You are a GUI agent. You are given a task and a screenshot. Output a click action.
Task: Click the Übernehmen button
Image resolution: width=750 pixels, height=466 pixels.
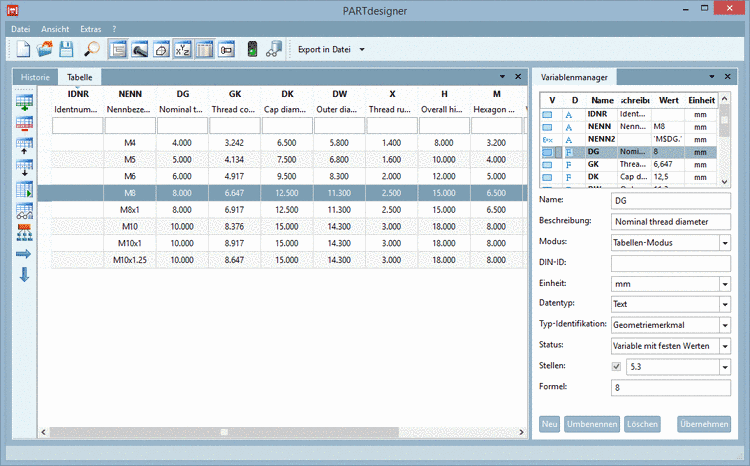(703, 424)
